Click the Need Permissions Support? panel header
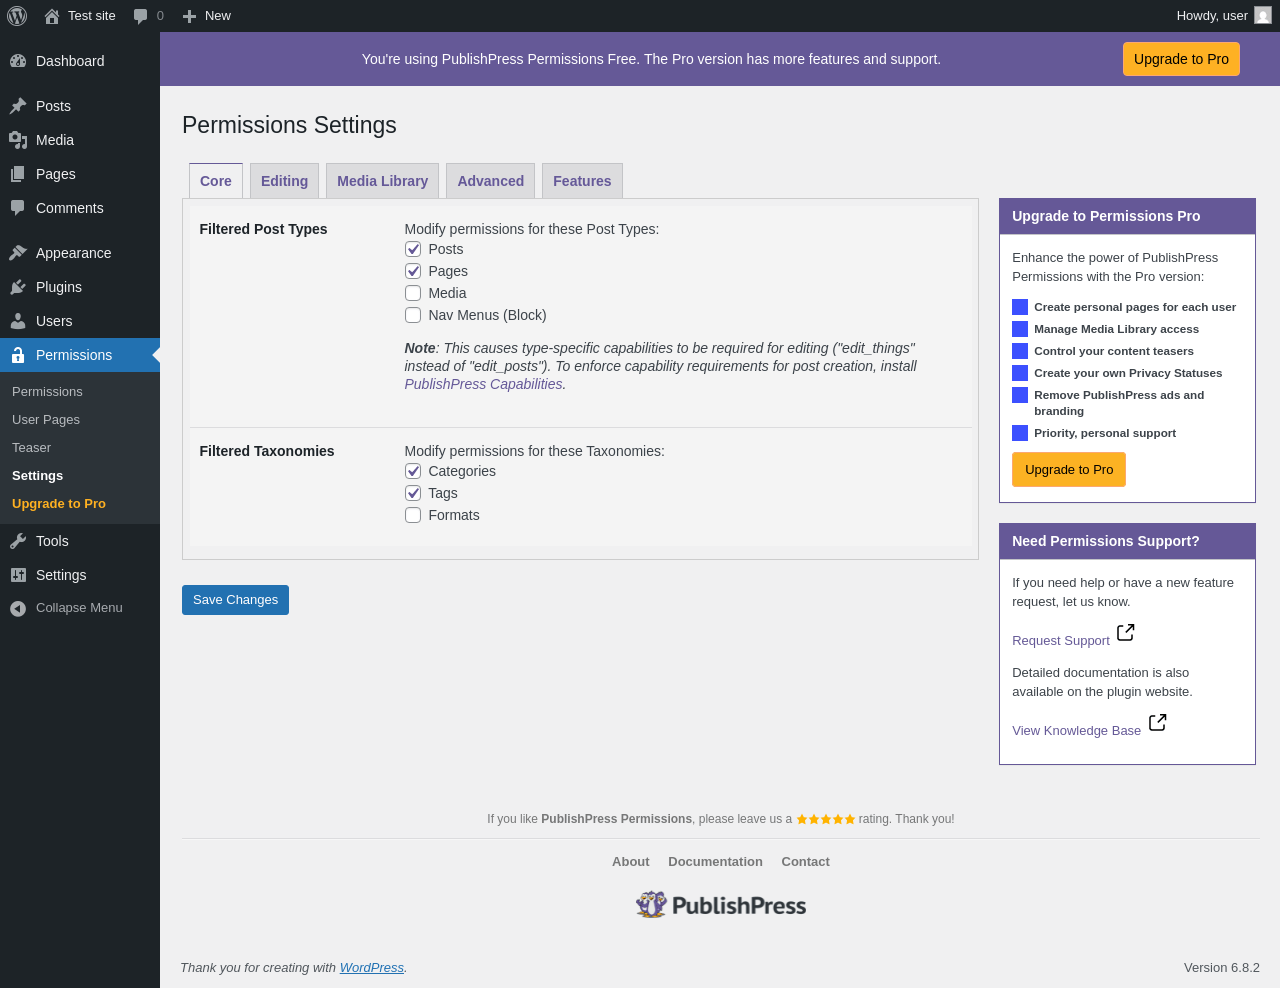 point(1127,541)
